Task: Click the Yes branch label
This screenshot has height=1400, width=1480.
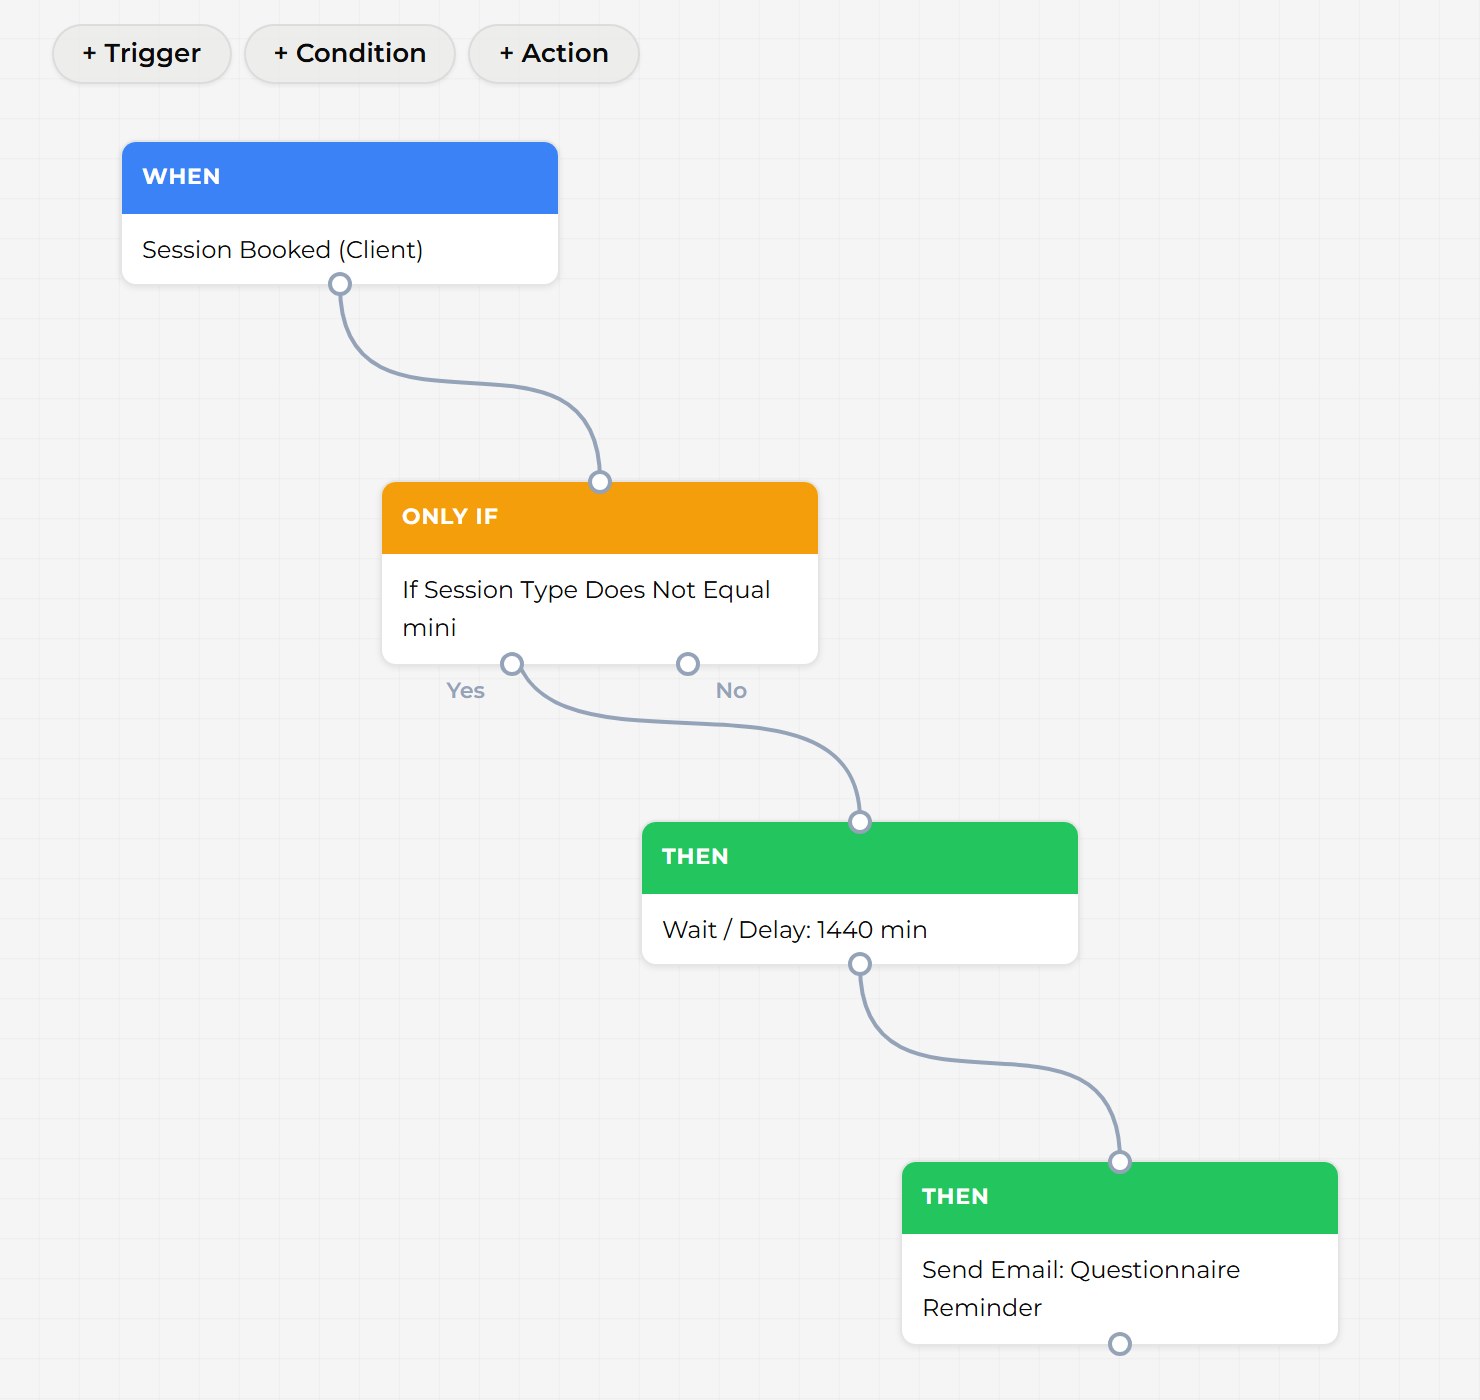Action: (x=465, y=691)
